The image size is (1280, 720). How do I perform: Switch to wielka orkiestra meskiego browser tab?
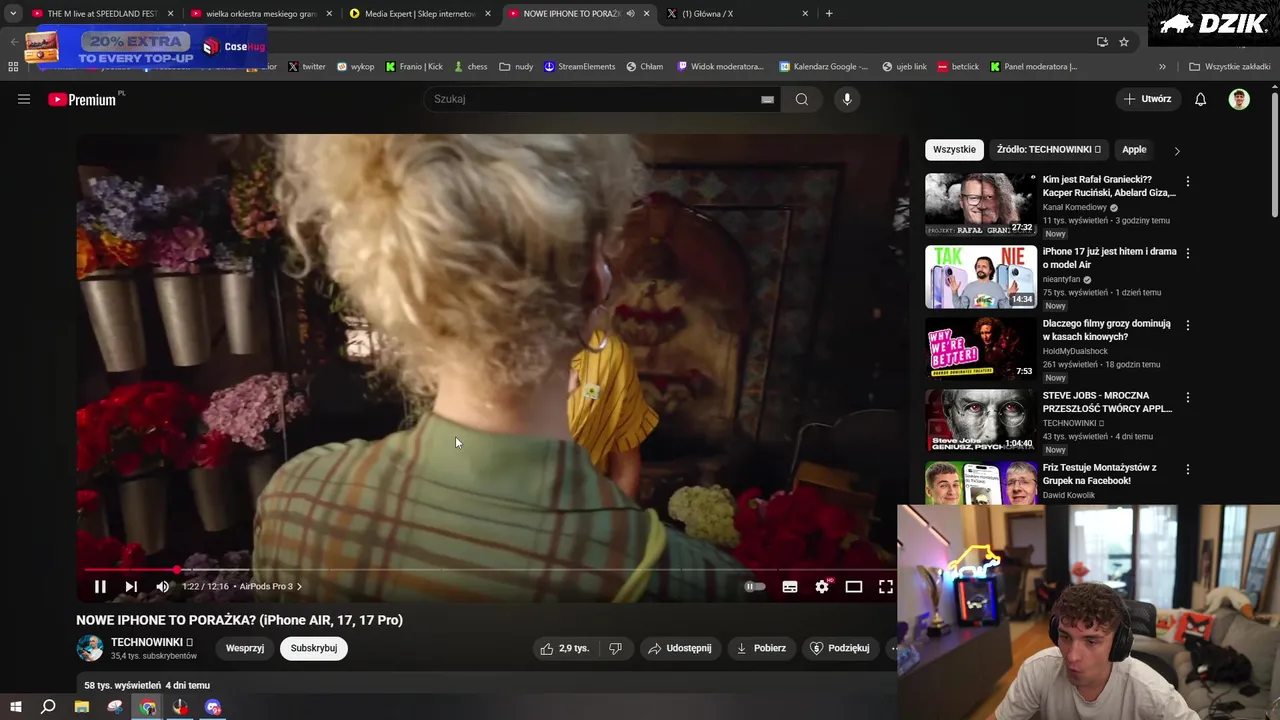pos(262,14)
